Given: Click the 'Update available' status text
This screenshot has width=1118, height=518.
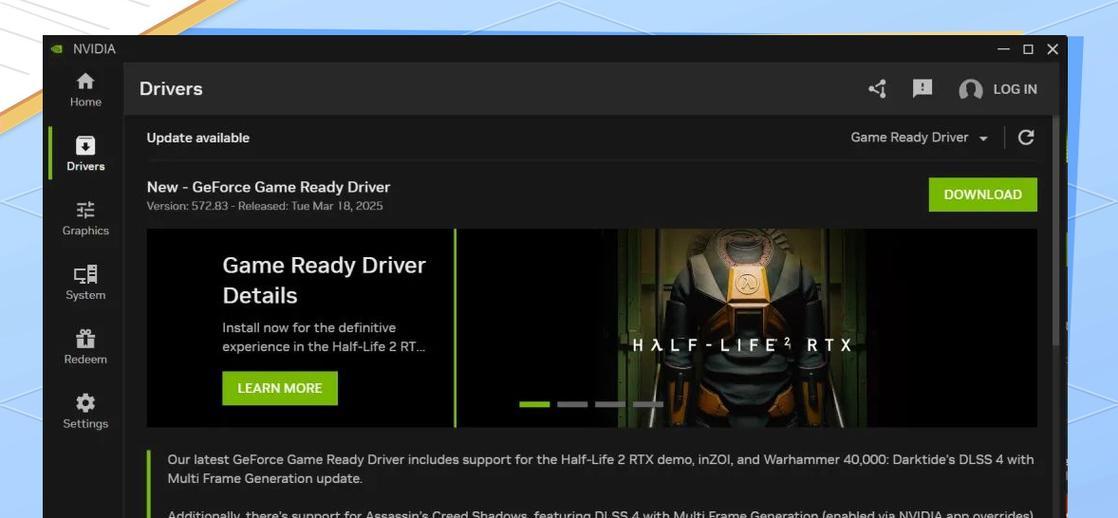Looking at the screenshot, I should pos(198,138).
